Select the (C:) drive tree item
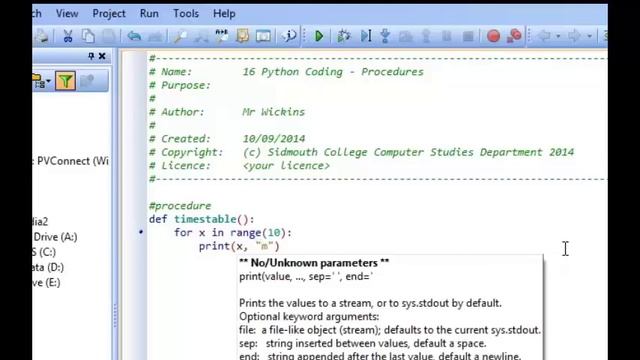Screen dimensions: 640x360 [44, 252]
